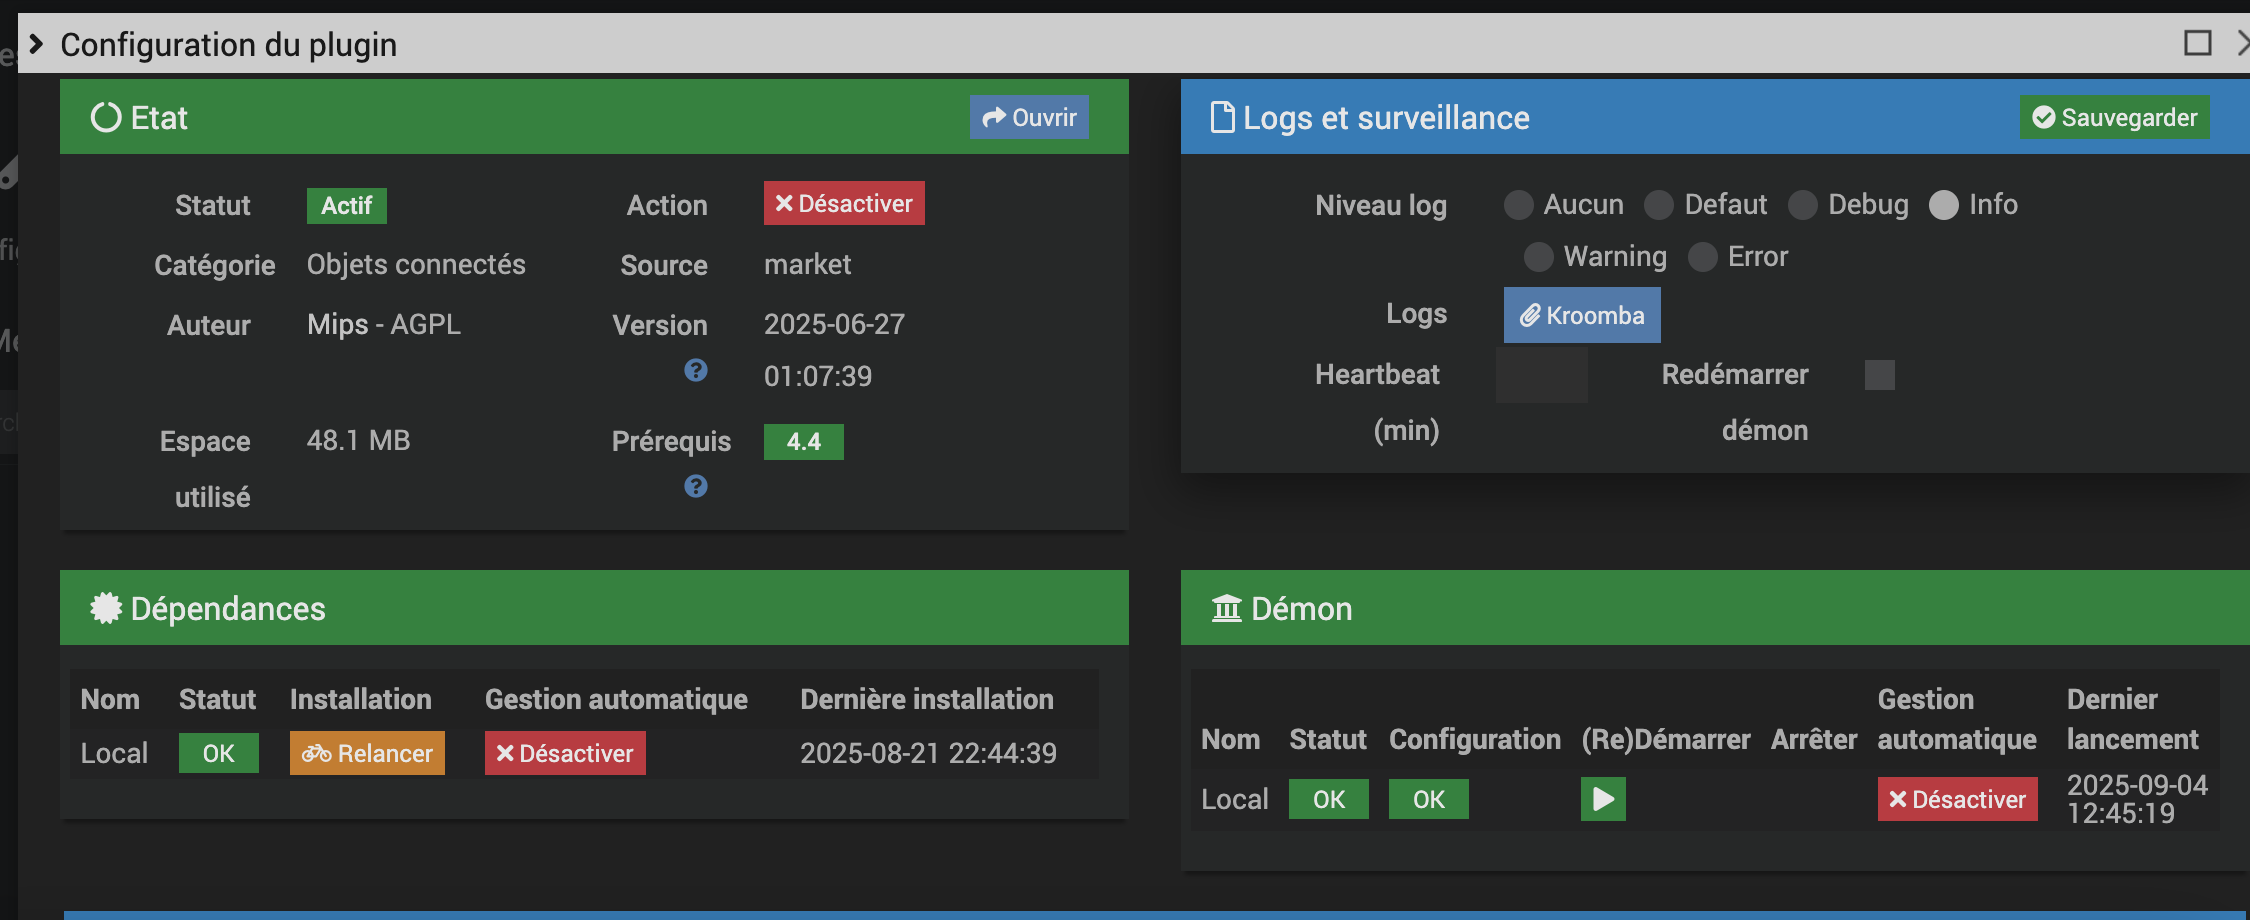Click the Etat panel refresh circle icon
This screenshot has width=2250, height=920.
(x=106, y=118)
